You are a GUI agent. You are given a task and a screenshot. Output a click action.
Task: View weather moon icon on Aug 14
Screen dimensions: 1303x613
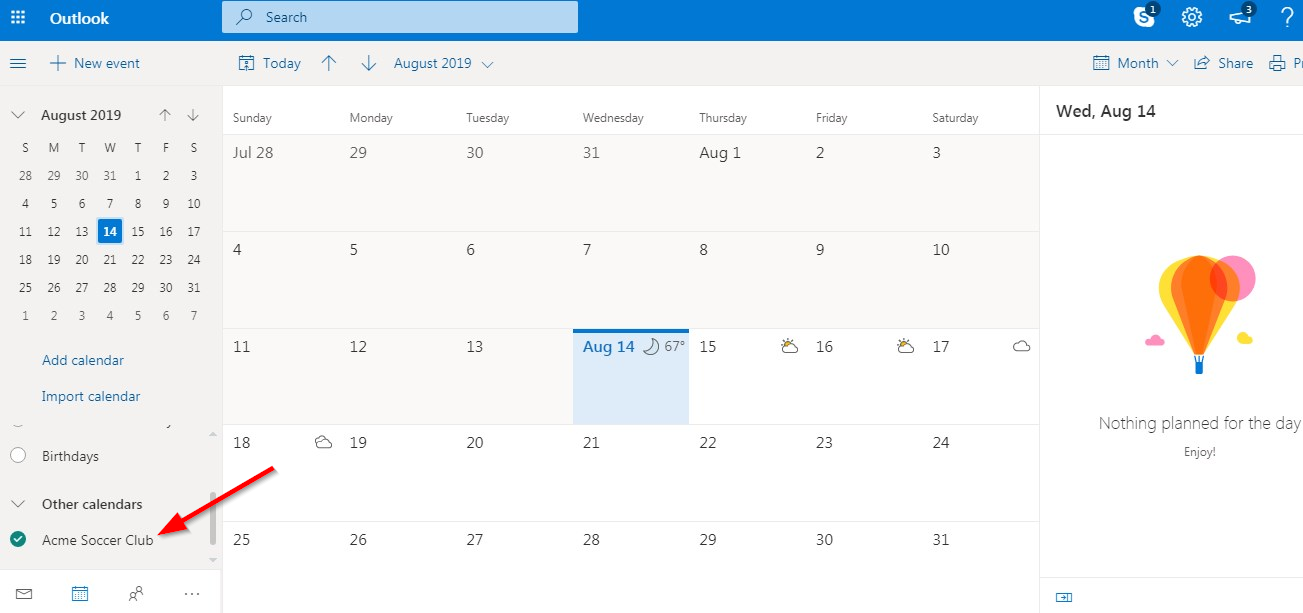tap(651, 346)
